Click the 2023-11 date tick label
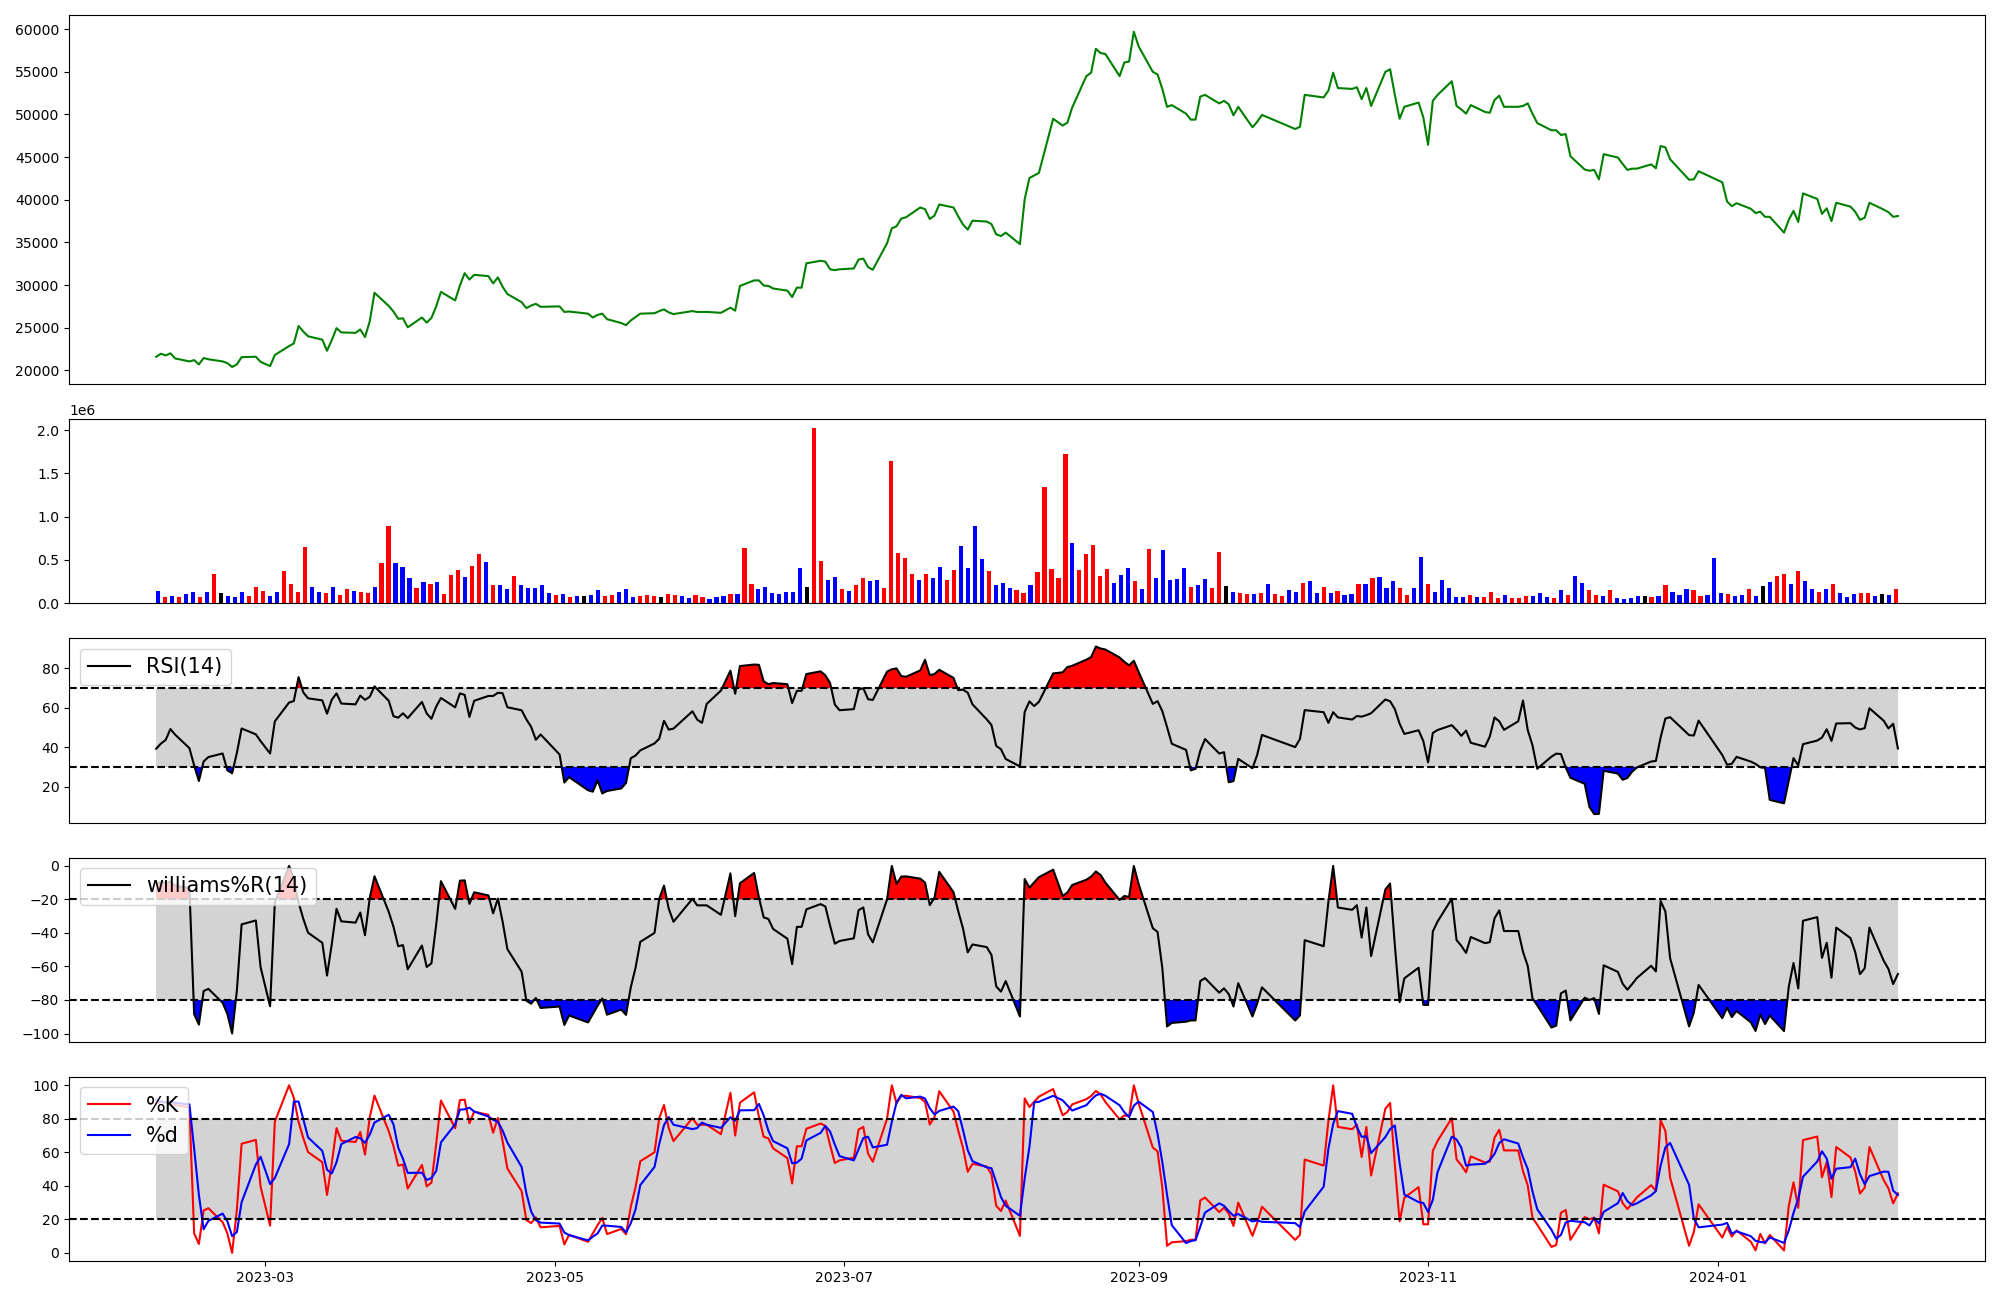The height and width of the screenshot is (1300, 2000). (x=1428, y=1277)
